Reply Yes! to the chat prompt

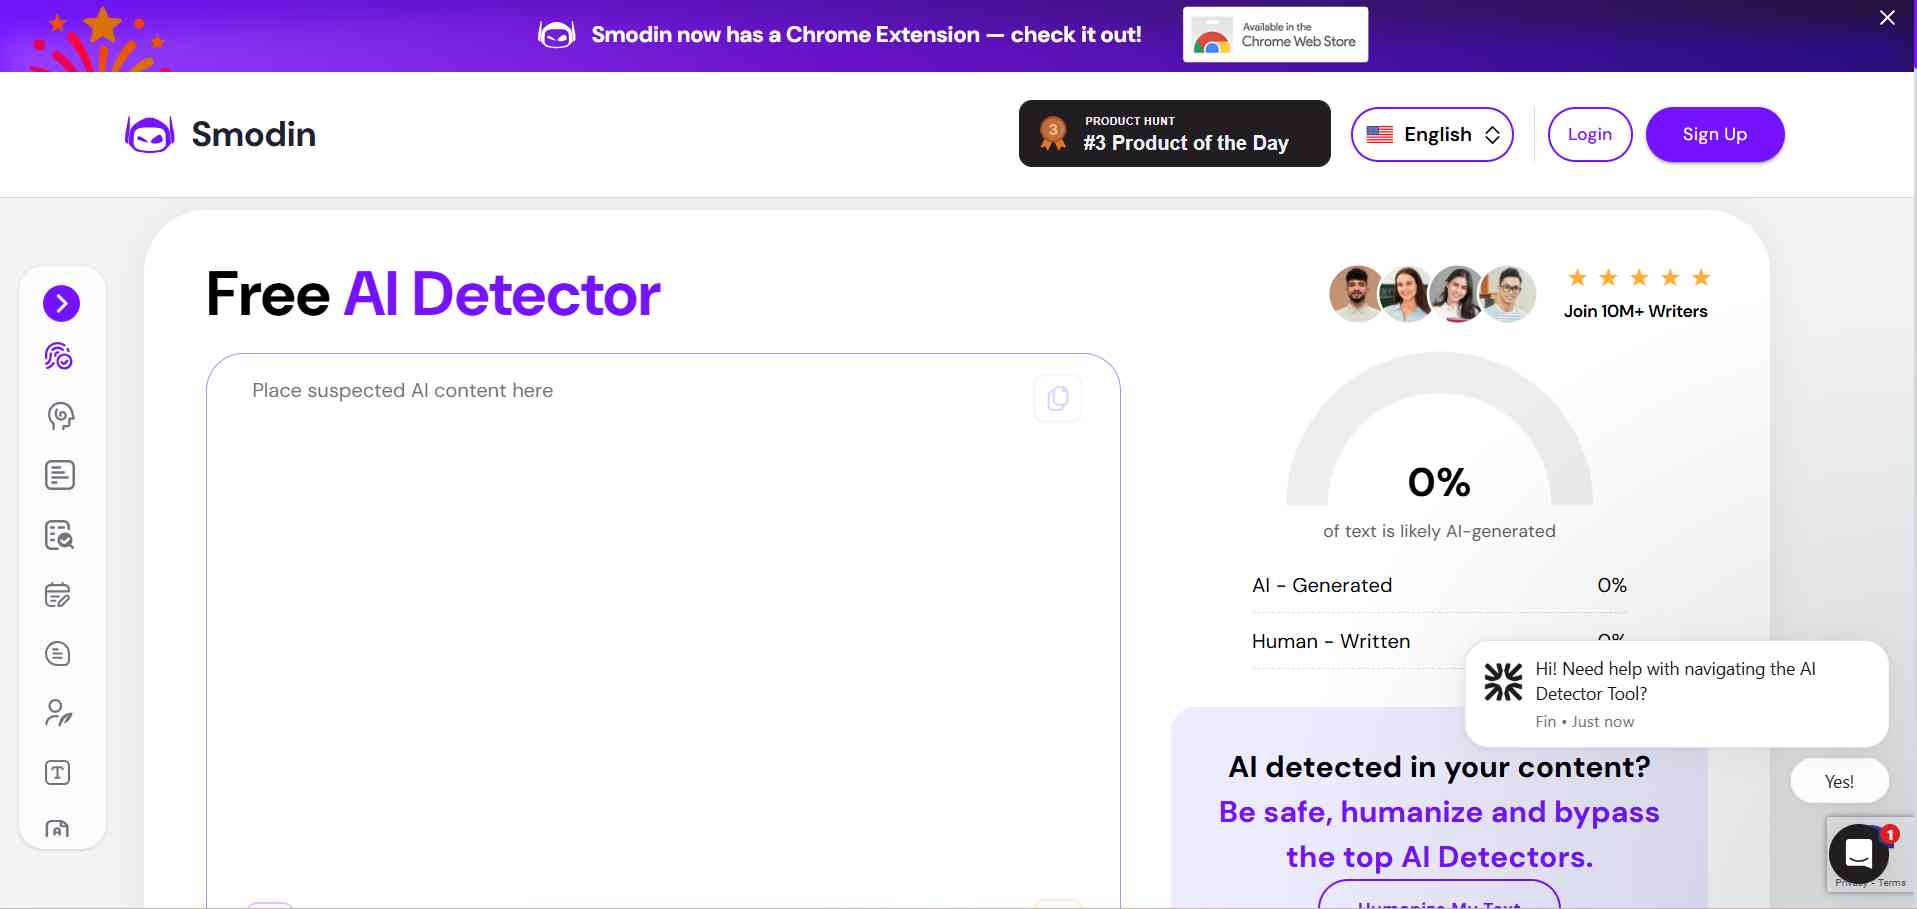[1838, 781]
